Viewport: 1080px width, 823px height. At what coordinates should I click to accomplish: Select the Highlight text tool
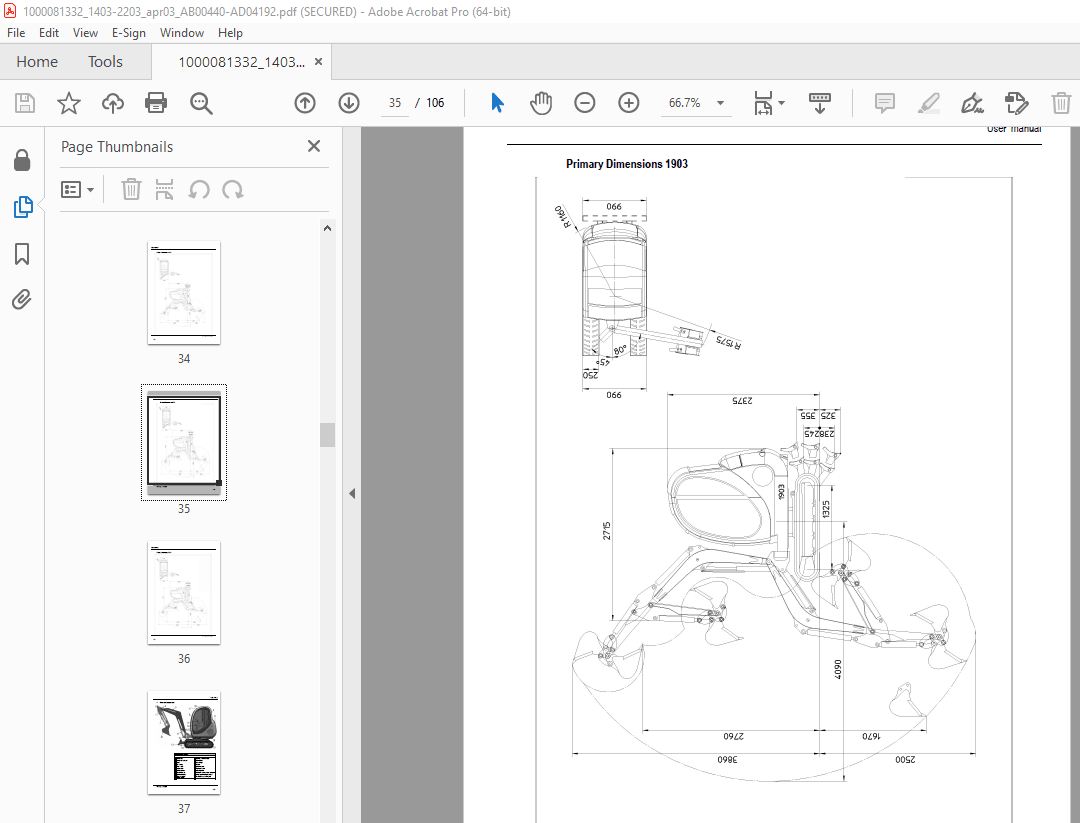pyautogui.click(x=928, y=103)
